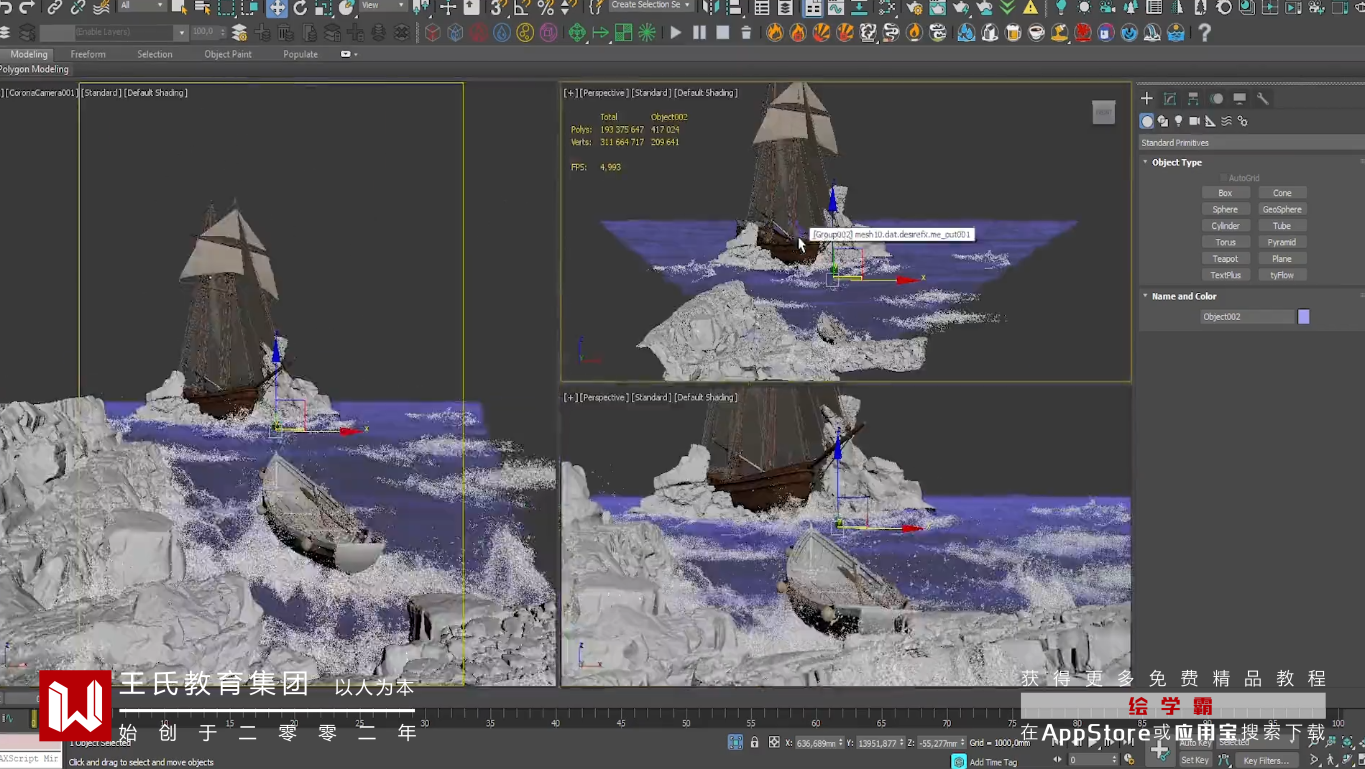Stop the simulation with stop button

click(x=722, y=33)
